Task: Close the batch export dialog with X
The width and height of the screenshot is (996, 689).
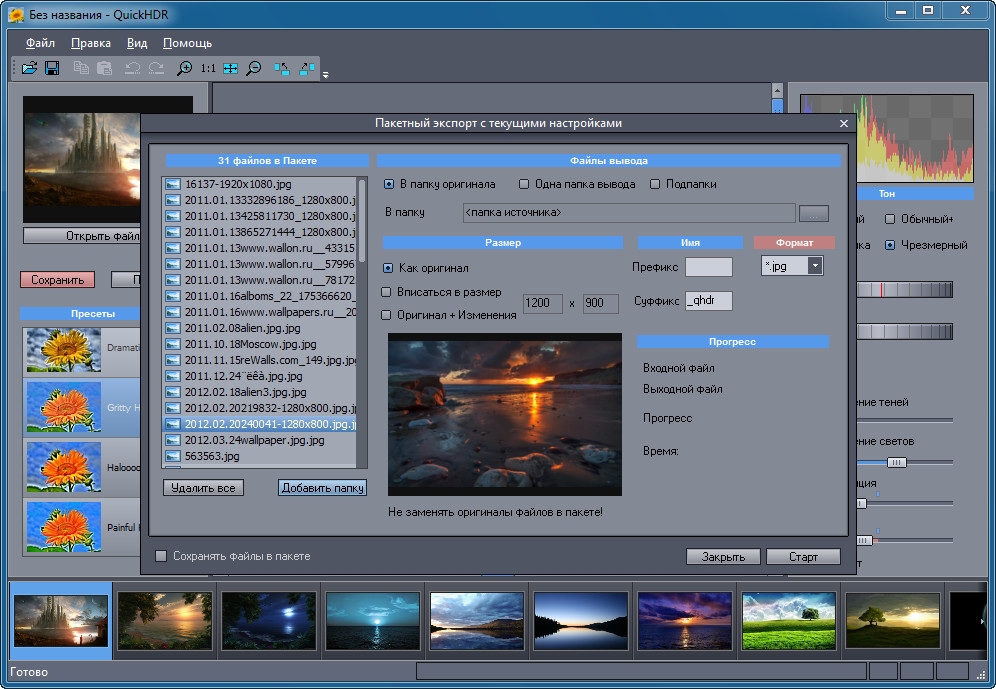Action: coord(844,123)
